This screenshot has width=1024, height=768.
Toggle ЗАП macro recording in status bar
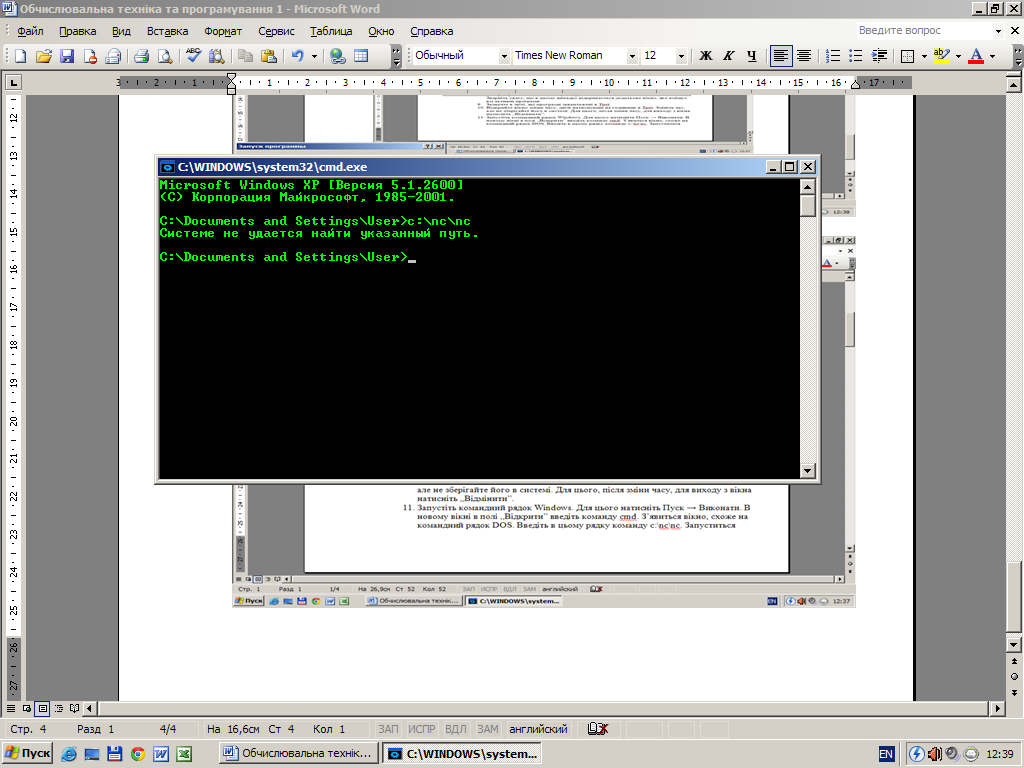pyautogui.click(x=388, y=729)
